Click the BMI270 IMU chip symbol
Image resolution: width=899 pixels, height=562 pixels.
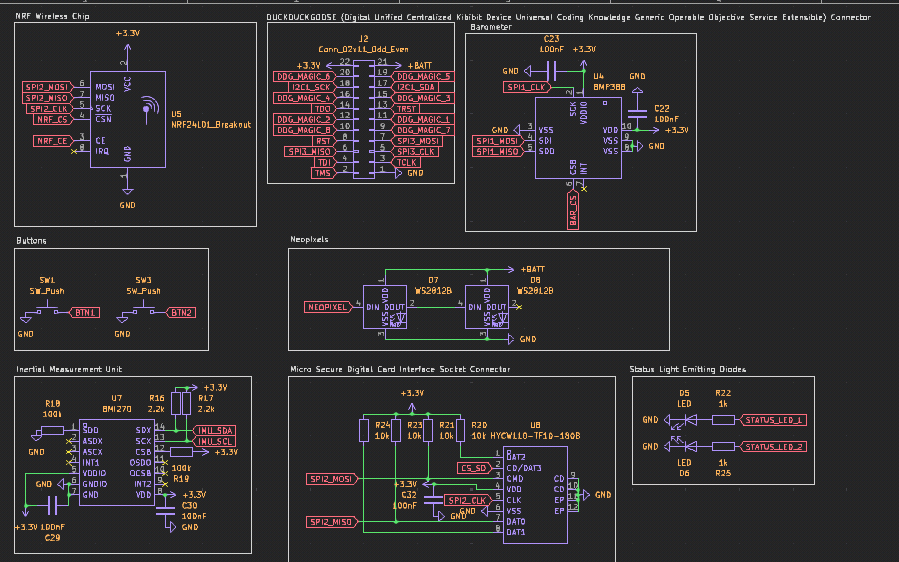tap(116, 462)
